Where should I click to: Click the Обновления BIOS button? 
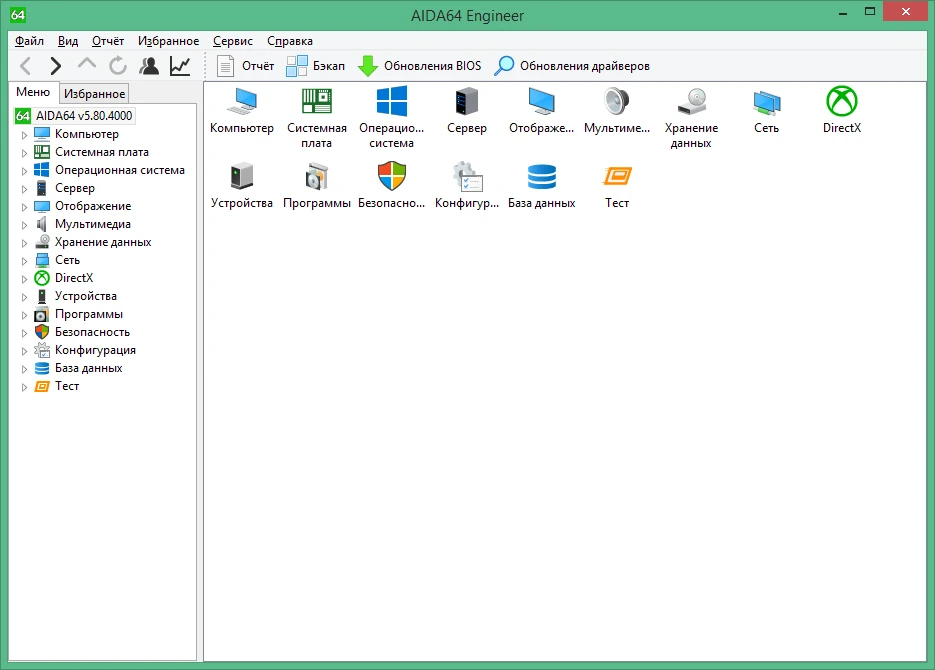click(419, 66)
